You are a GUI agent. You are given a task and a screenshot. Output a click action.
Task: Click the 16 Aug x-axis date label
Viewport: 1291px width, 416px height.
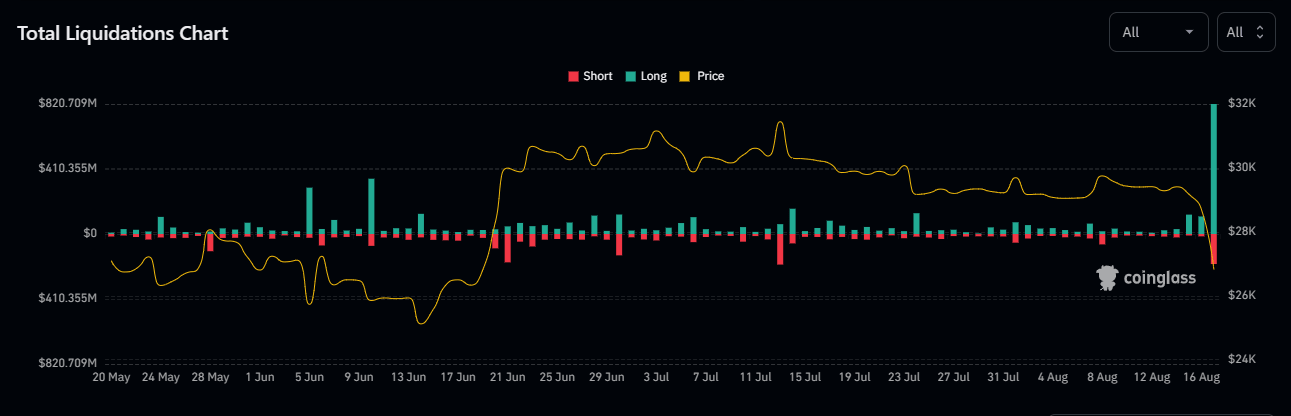click(x=1201, y=378)
